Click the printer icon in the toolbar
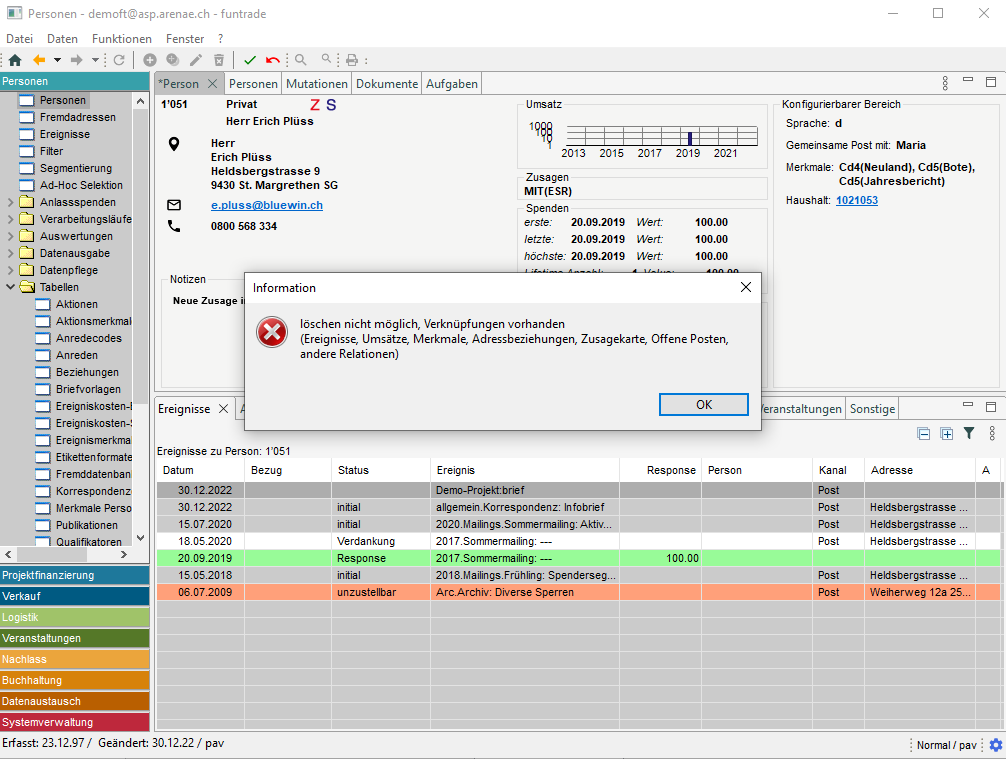Viewport: 1006px width, 759px height. pos(352,60)
